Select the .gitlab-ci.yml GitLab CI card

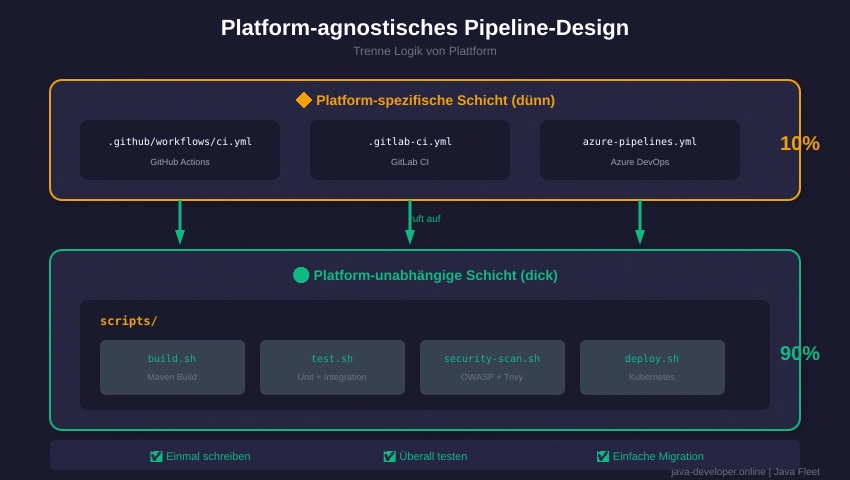410,150
